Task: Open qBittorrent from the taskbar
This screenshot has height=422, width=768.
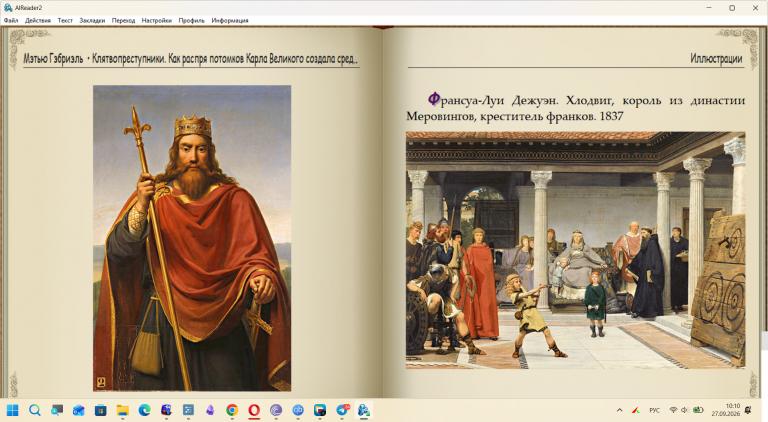Action: (x=298, y=410)
